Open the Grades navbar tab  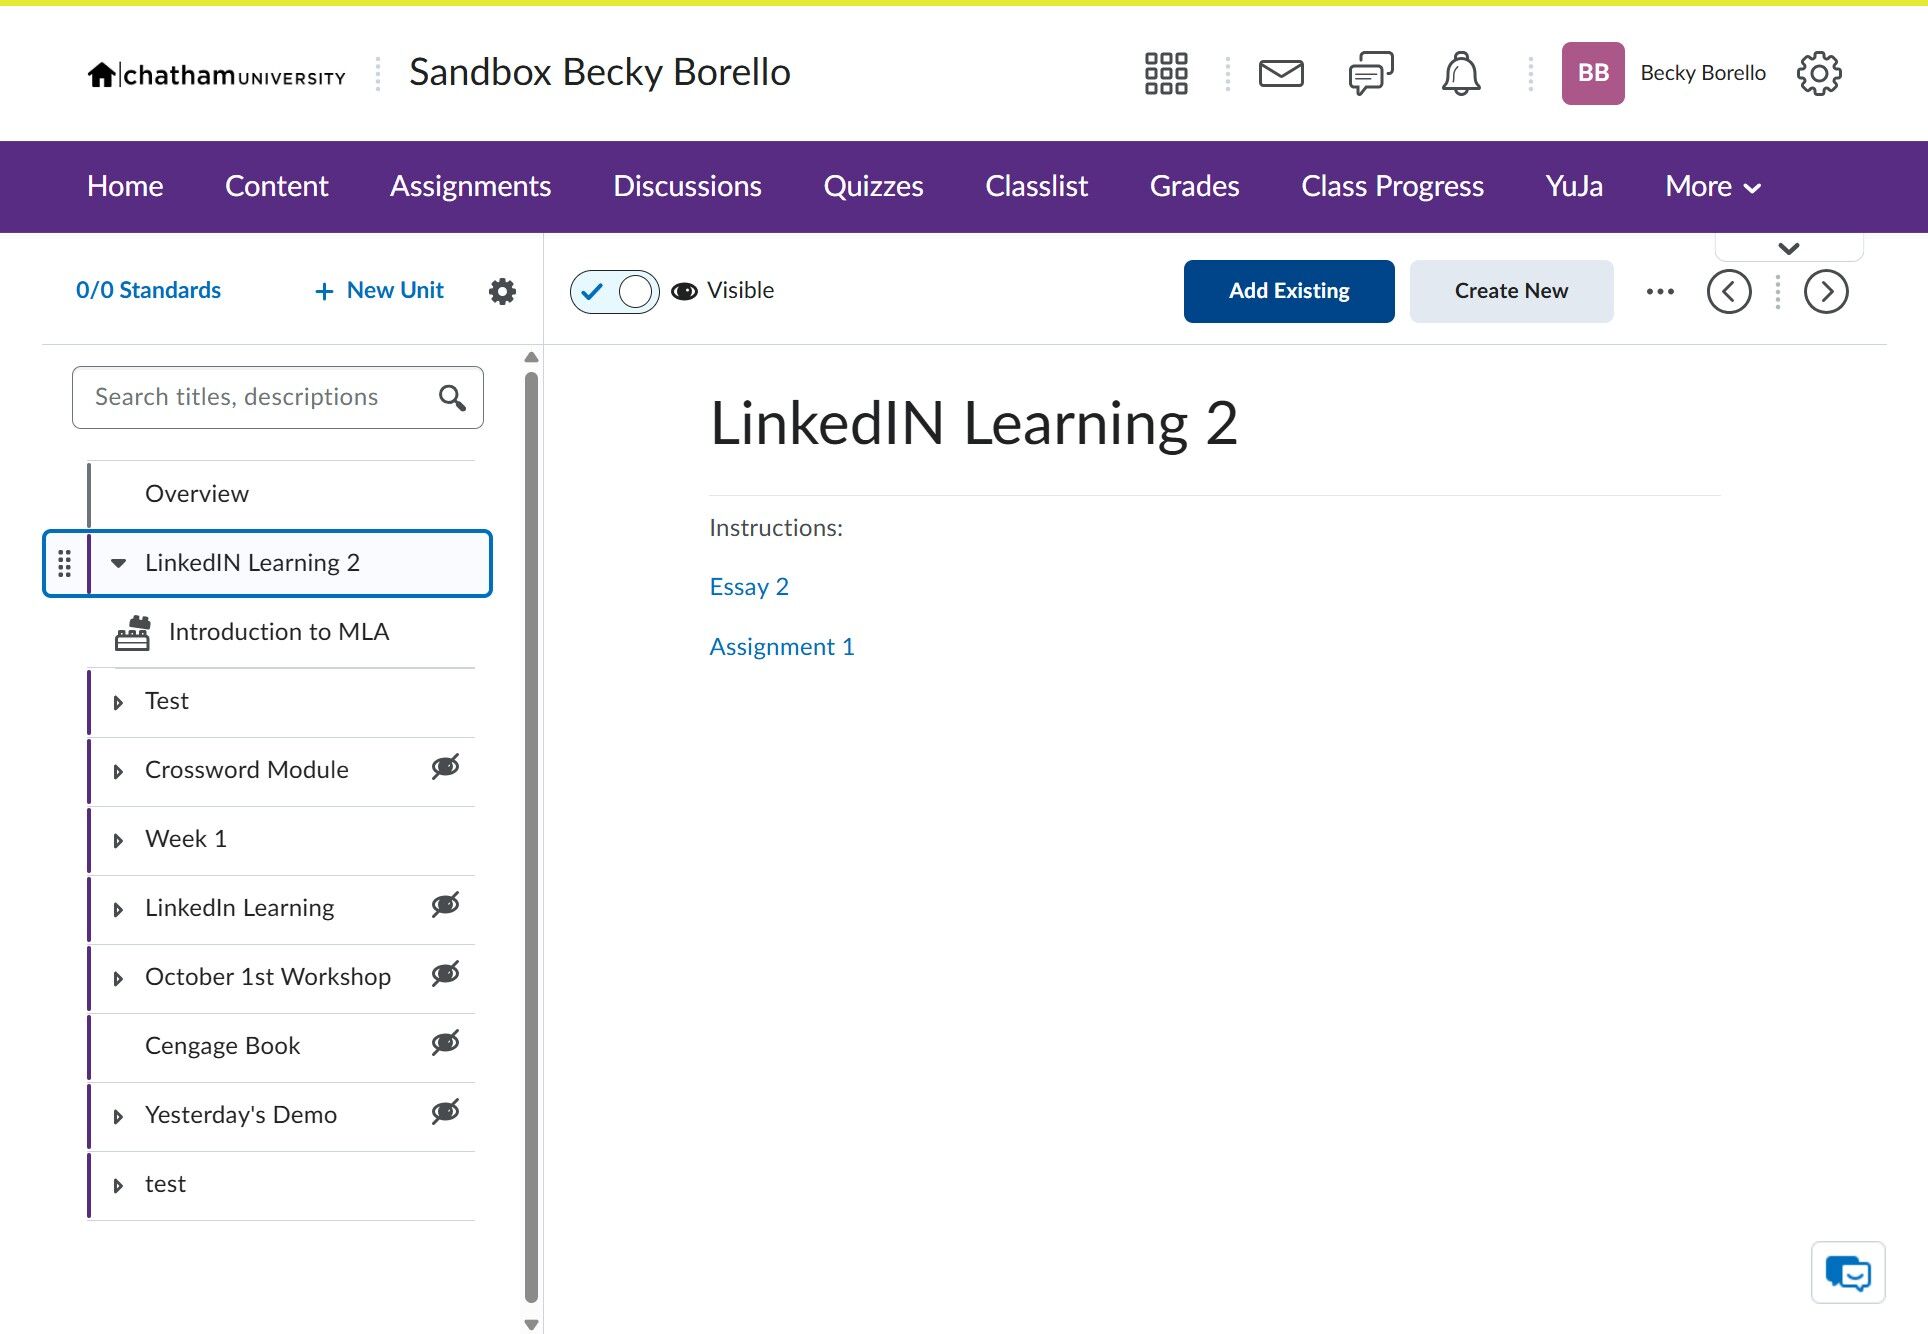(x=1194, y=186)
